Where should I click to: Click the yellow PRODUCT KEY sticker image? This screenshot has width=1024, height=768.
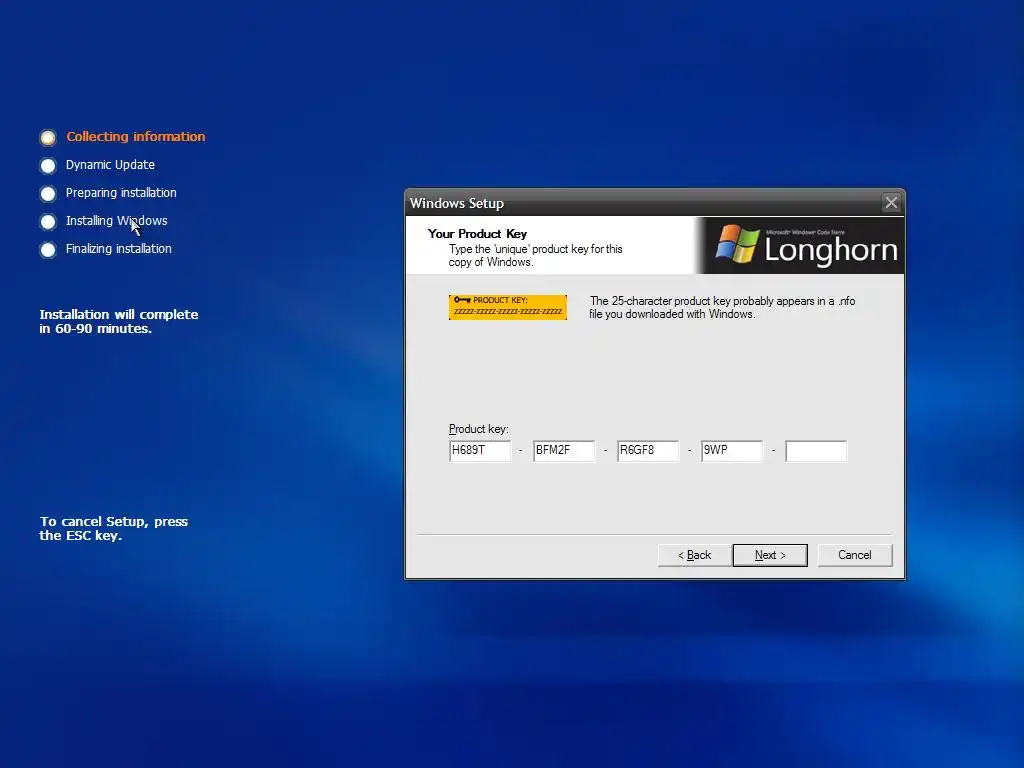tap(507, 307)
